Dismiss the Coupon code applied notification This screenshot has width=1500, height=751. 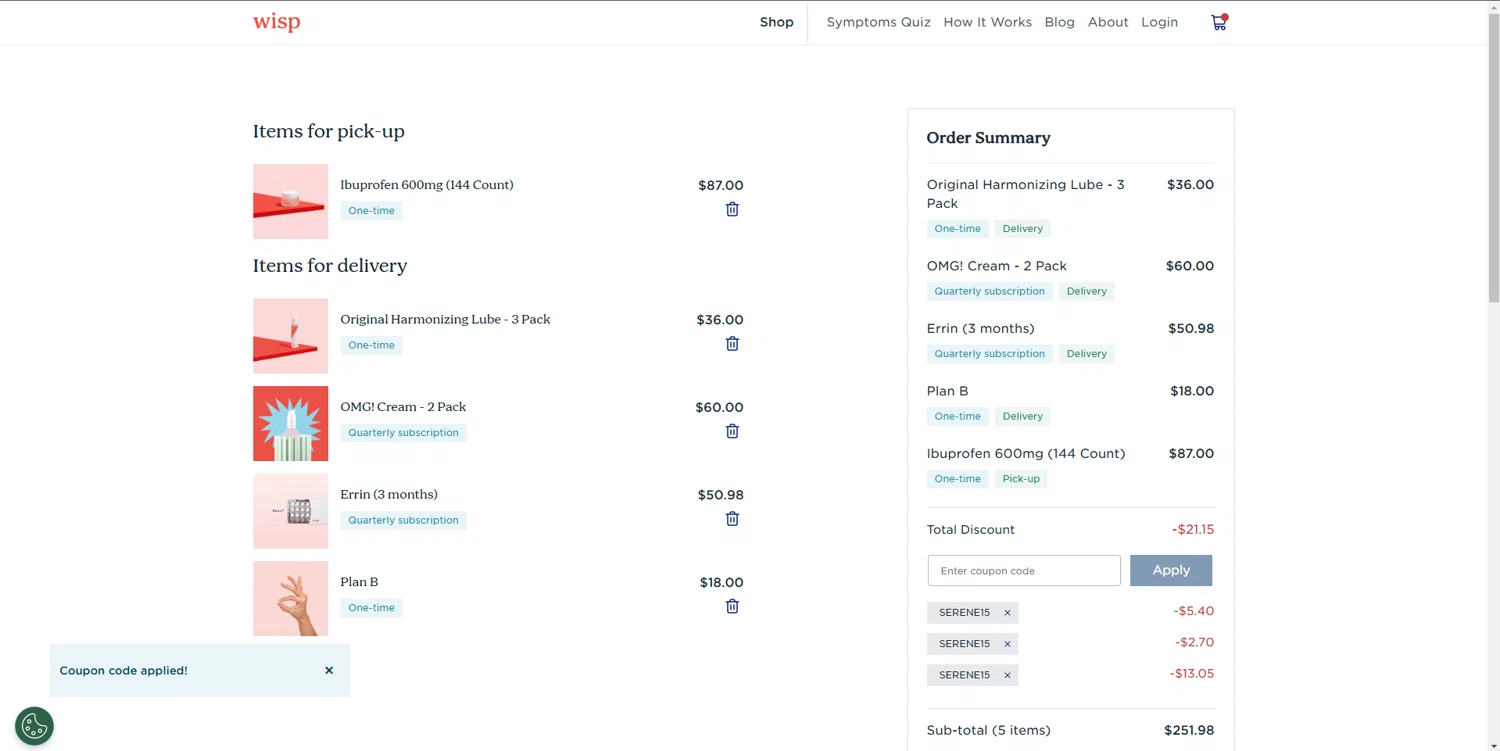[x=329, y=671]
